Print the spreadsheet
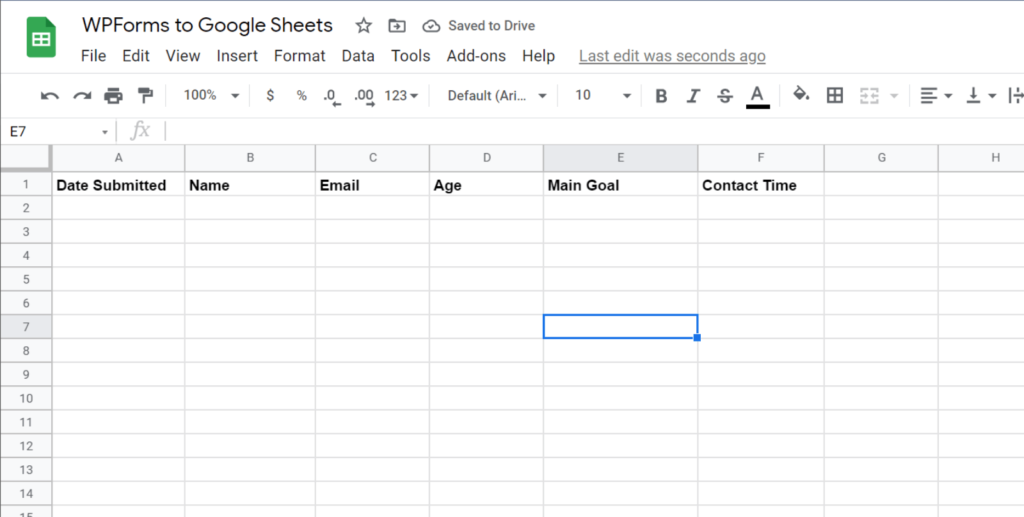The width and height of the screenshot is (1024, 517). click(x=114, y=96)
